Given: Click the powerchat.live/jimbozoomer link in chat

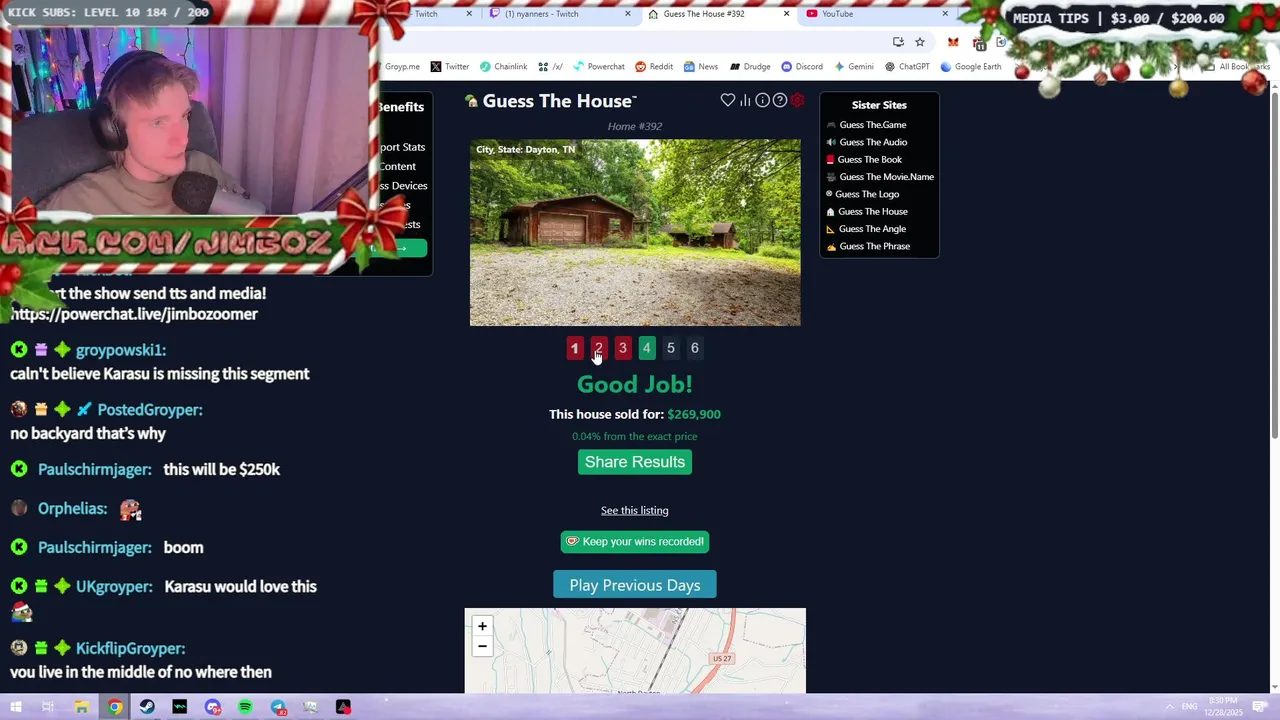Looking at the screenshot, I should point(134,314).
